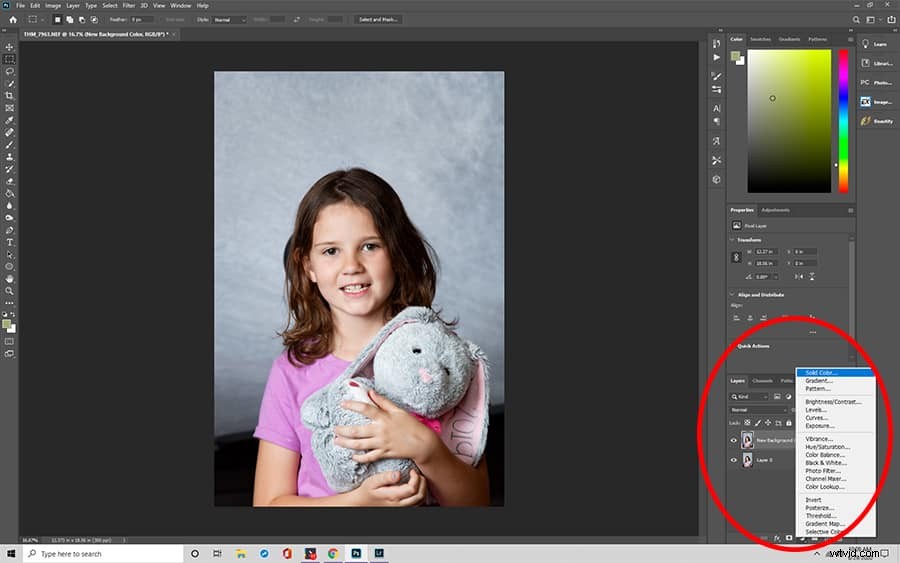This screenshot has width=900, height=563.
Task: Open the Kind filter dropdown in Layers
Action: tap(748, 397)
